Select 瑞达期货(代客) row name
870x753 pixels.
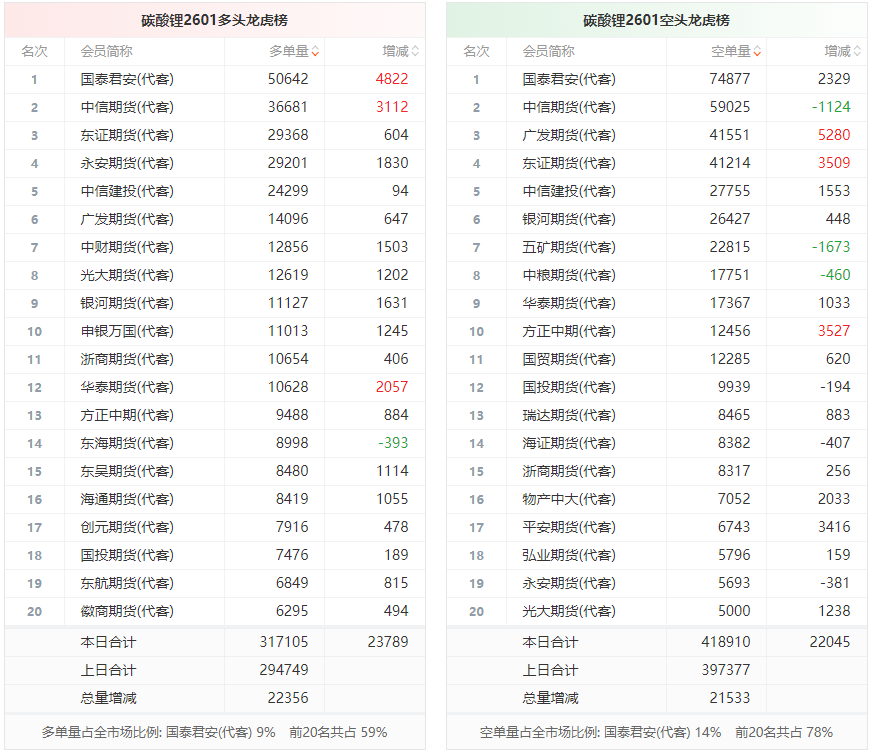(x=569, y=415)
